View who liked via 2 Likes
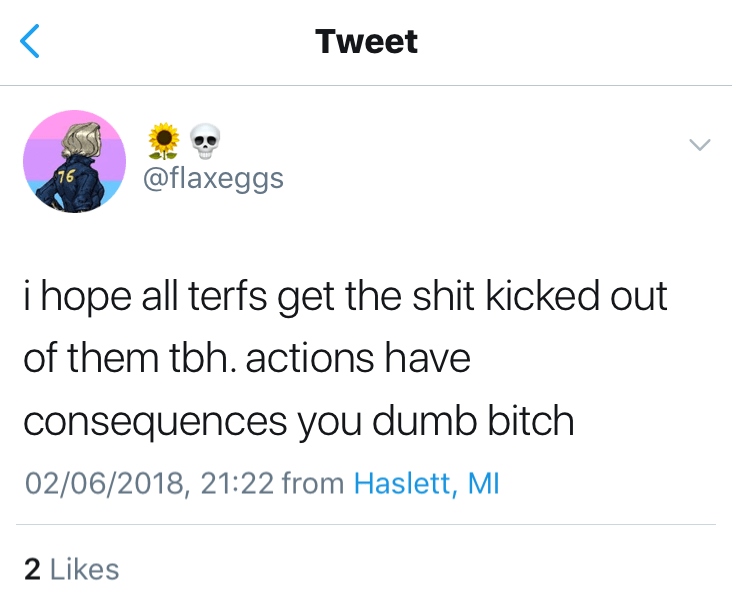This screenshot has height=608, width=732. pos(71,569)
